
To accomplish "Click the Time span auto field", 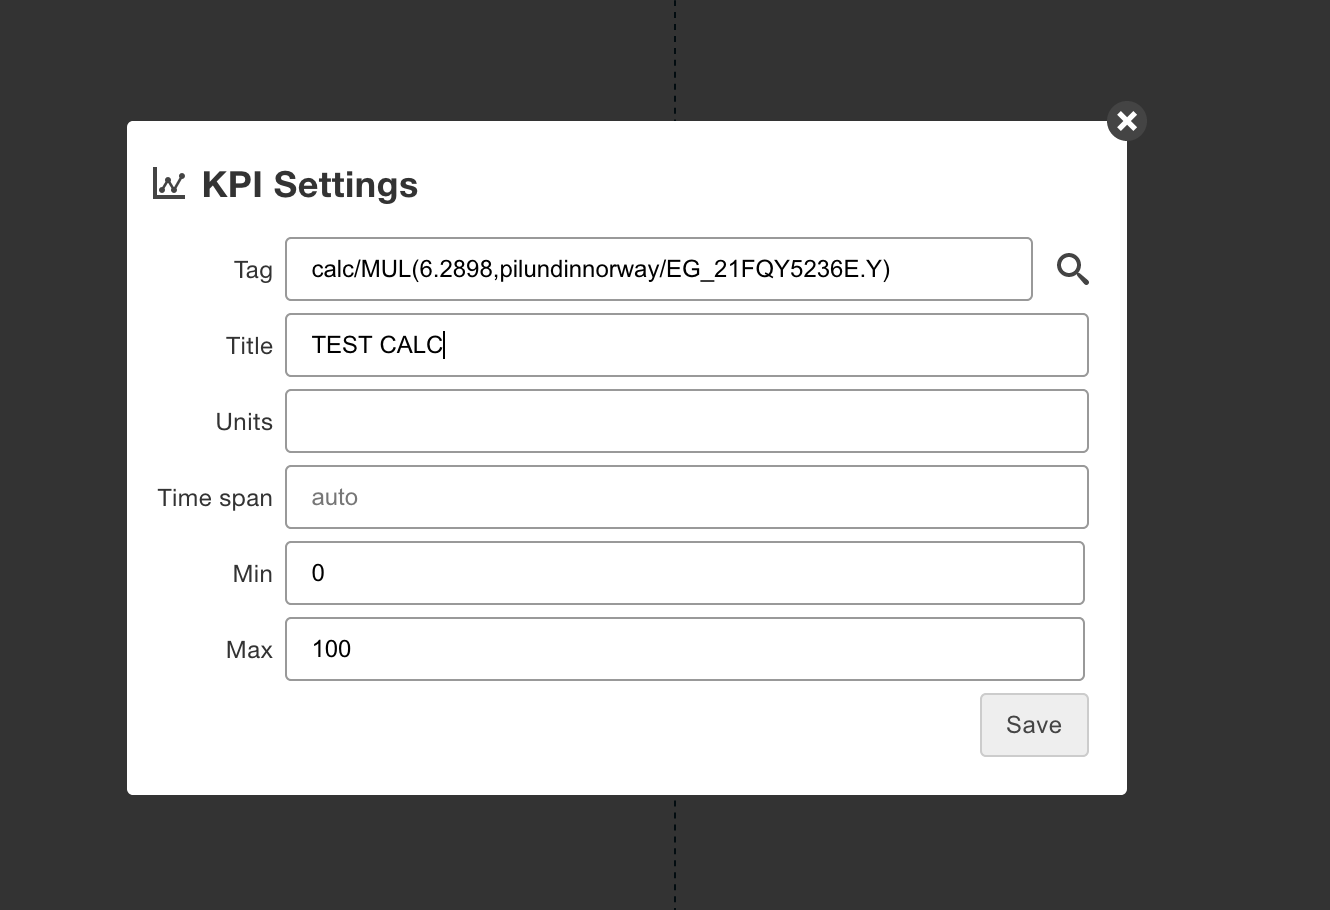I will [x=687, y=497].
